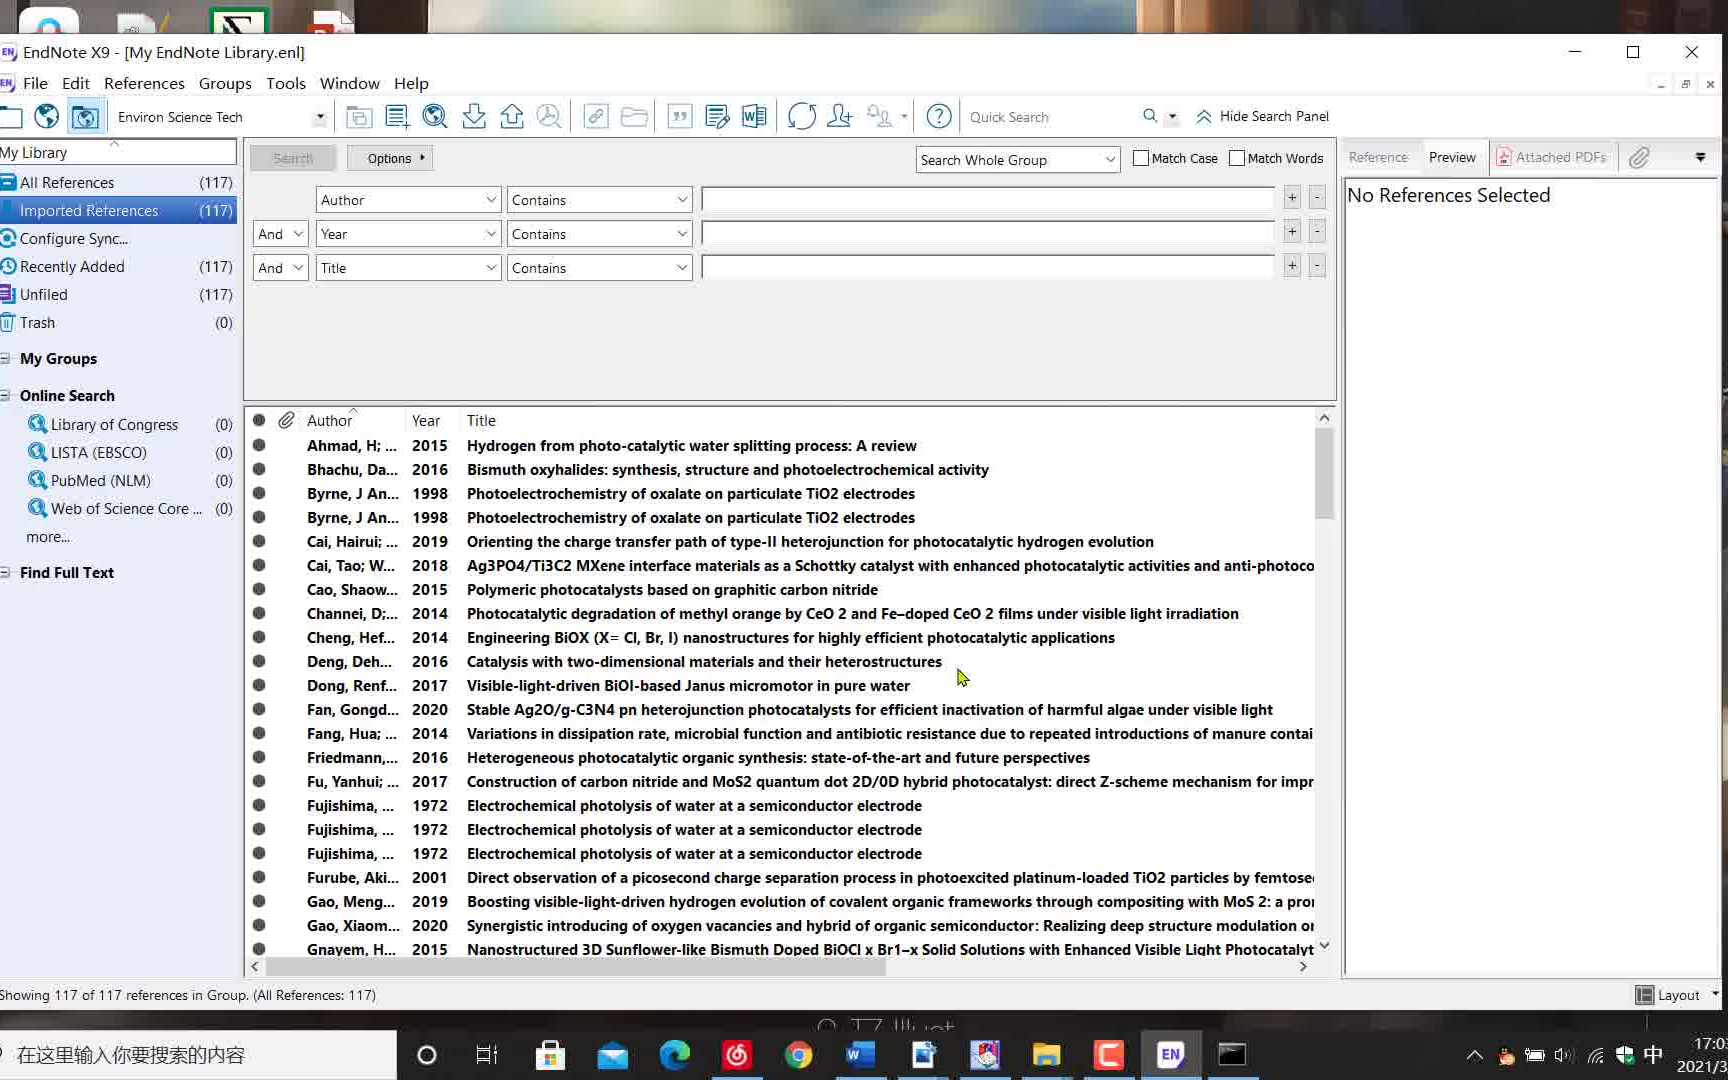Open the References menu
This screenshot has height=1080, width=1728.
point(144,83)
